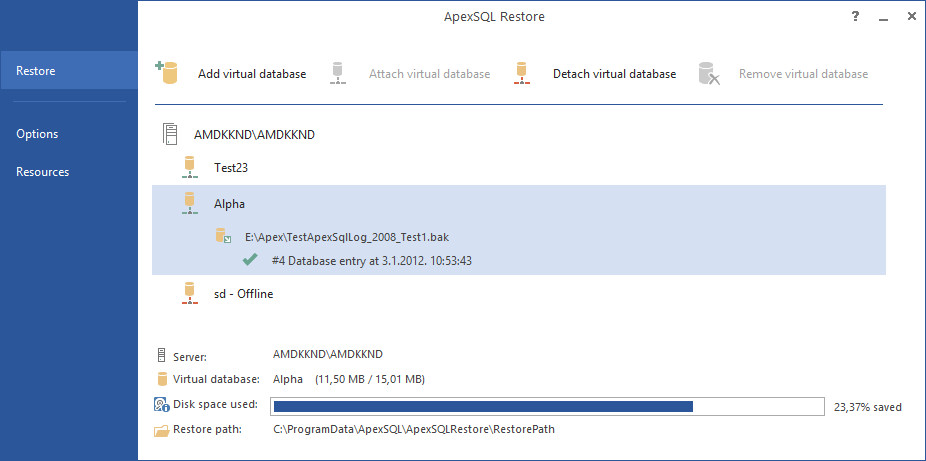
Task: Click the Alpha database icon
Action: click(190, 203)
